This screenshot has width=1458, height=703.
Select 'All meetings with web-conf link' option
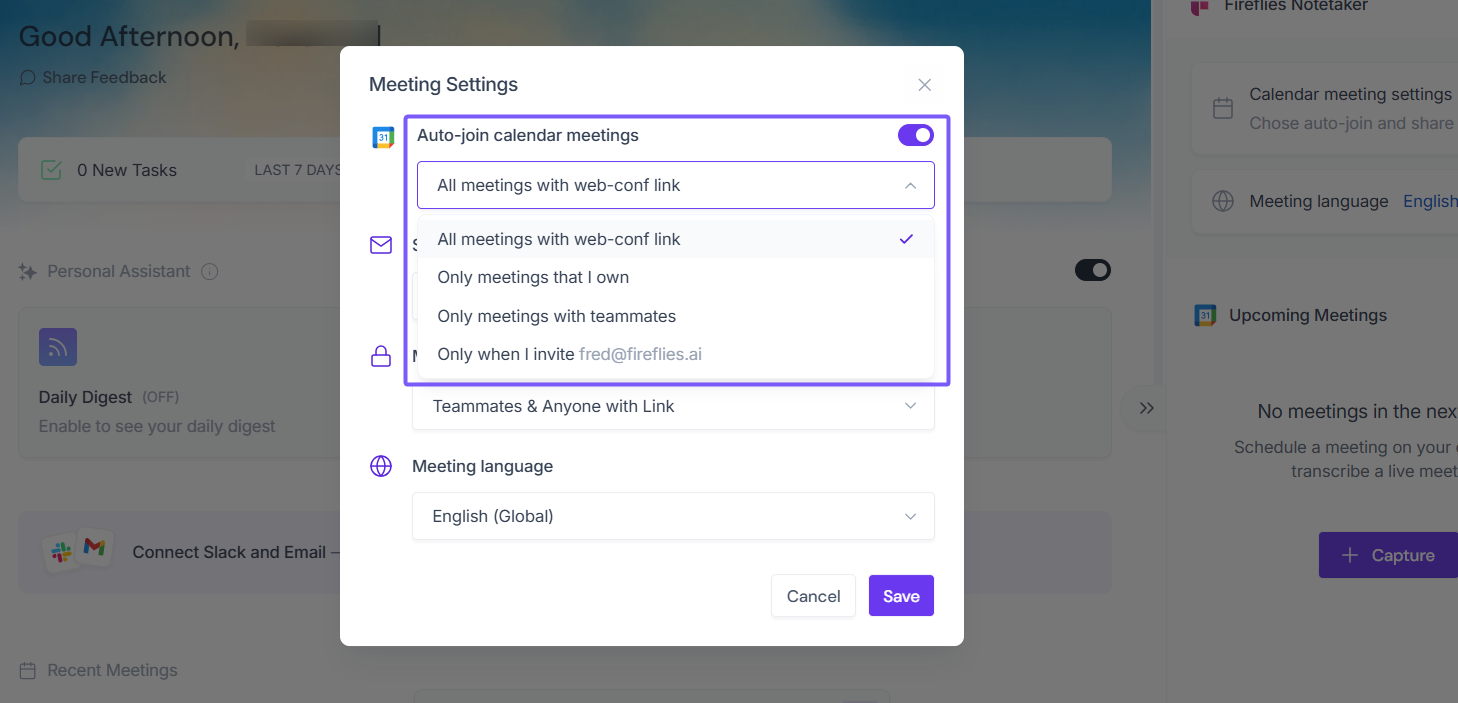point(676,239)
